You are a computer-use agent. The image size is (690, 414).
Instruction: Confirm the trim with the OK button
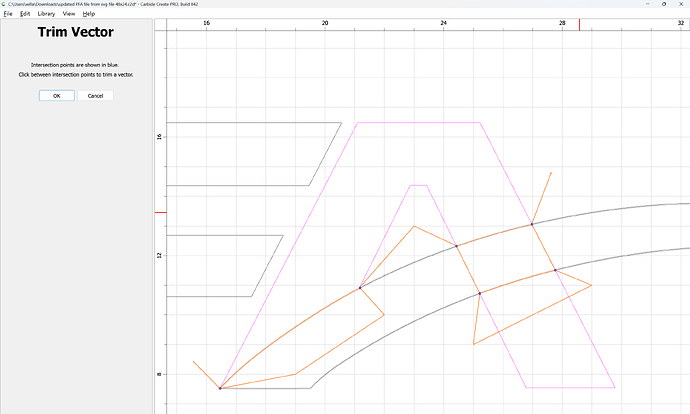click(x=56, y=96)
